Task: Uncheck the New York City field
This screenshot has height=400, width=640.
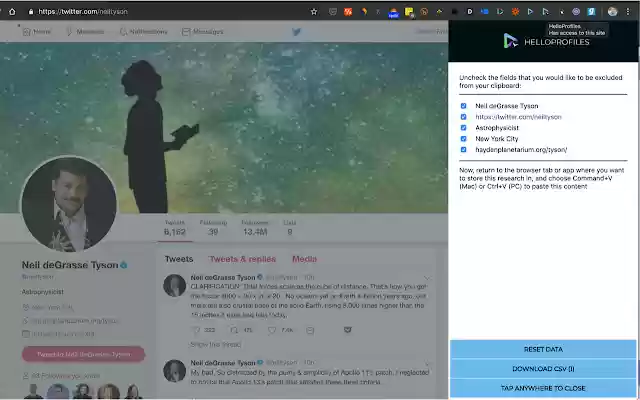Action: pos(463,139)
